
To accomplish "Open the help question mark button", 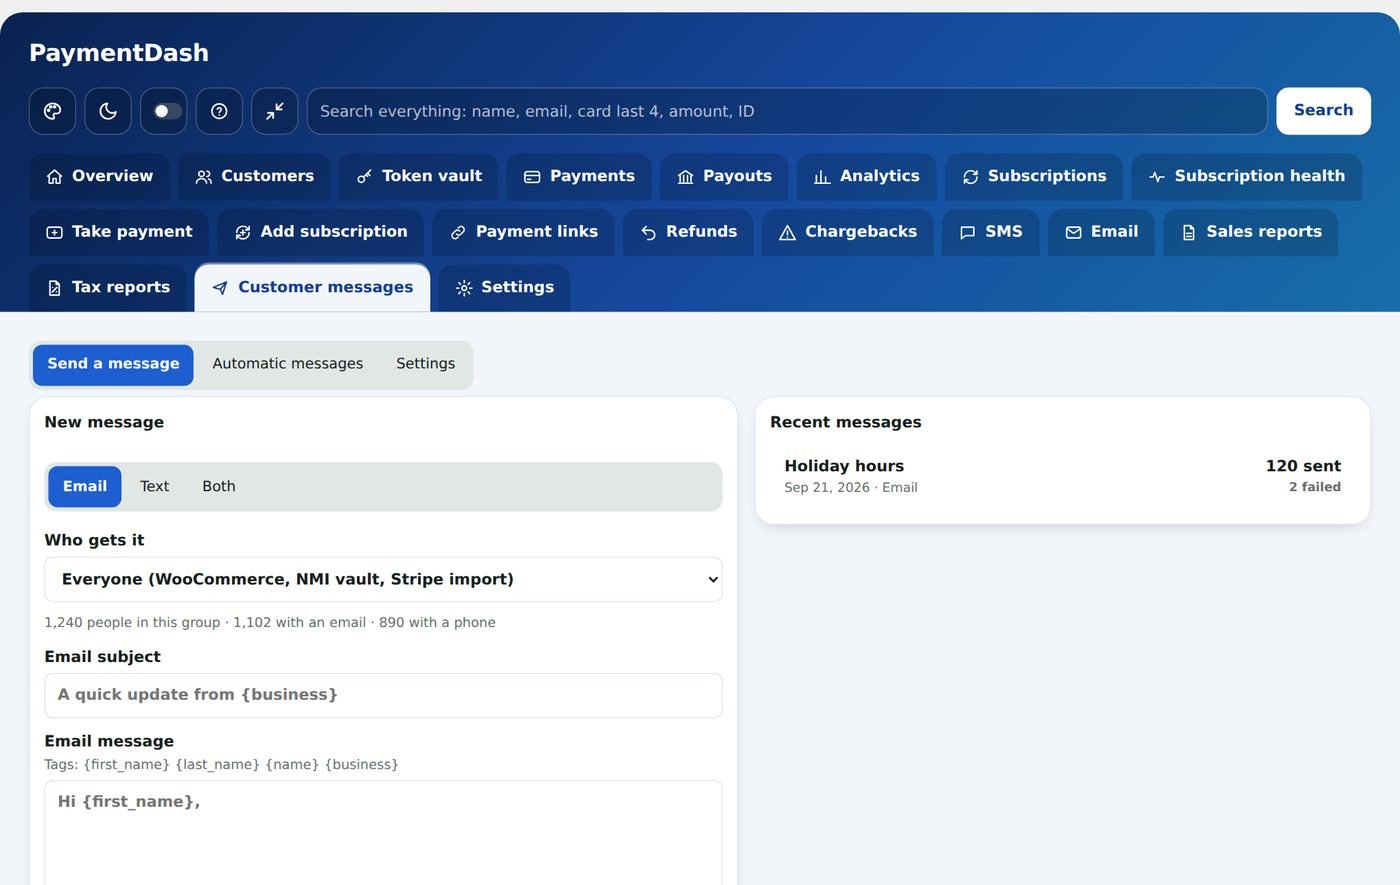I will coord(219,111).
